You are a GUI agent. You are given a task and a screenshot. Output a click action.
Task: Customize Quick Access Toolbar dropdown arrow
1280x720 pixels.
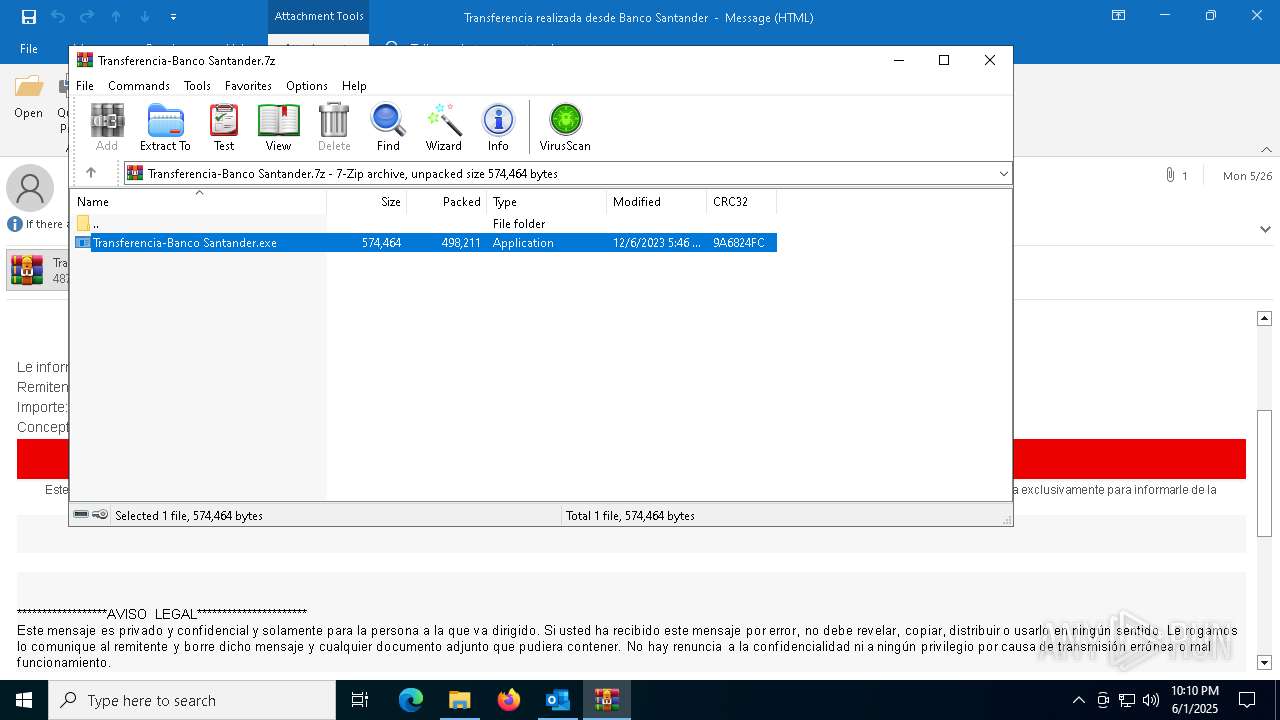[174, 17]
